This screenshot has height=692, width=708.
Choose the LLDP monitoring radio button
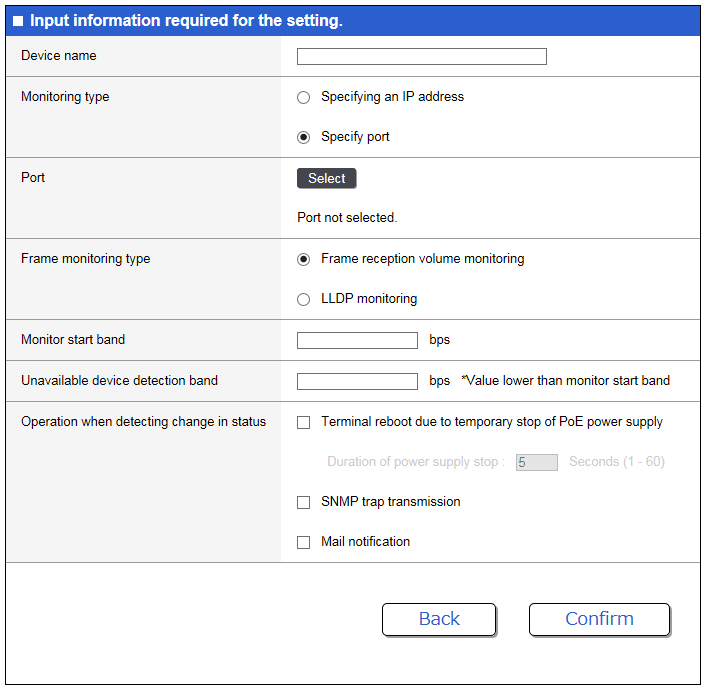(304, 299)
